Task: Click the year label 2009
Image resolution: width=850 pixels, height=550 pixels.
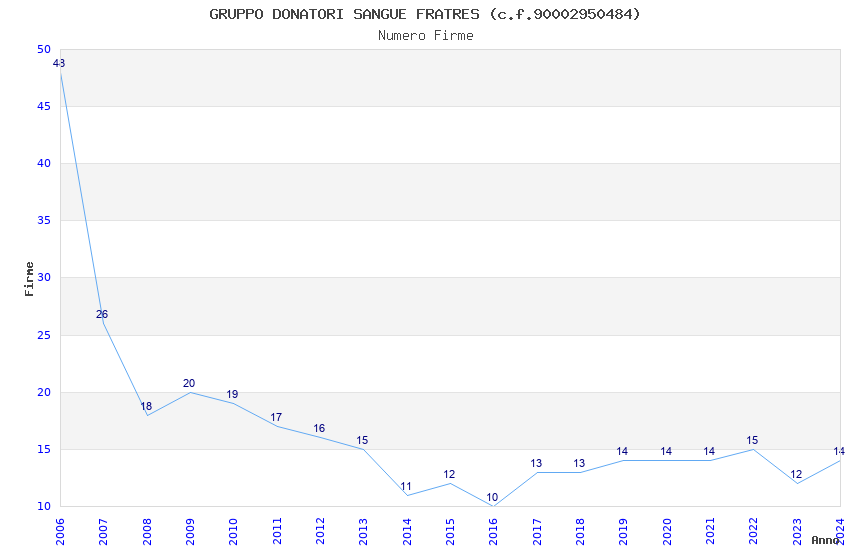Action: [x=190, y=531]
